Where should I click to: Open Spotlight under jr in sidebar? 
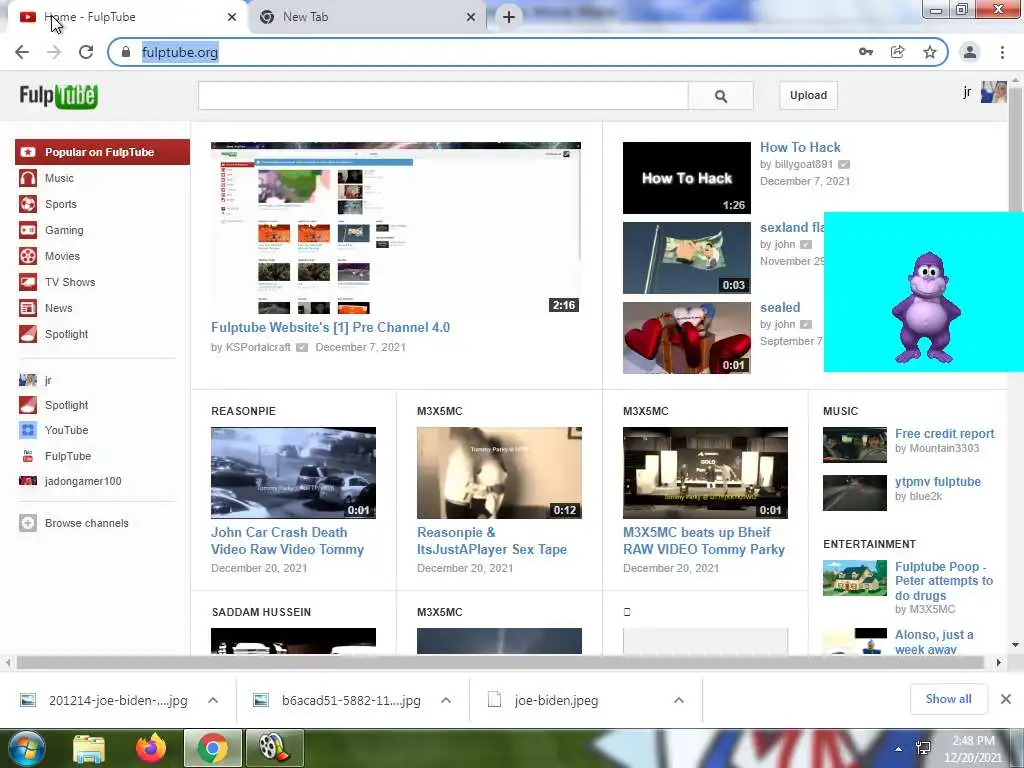click(x=67, y=405)
